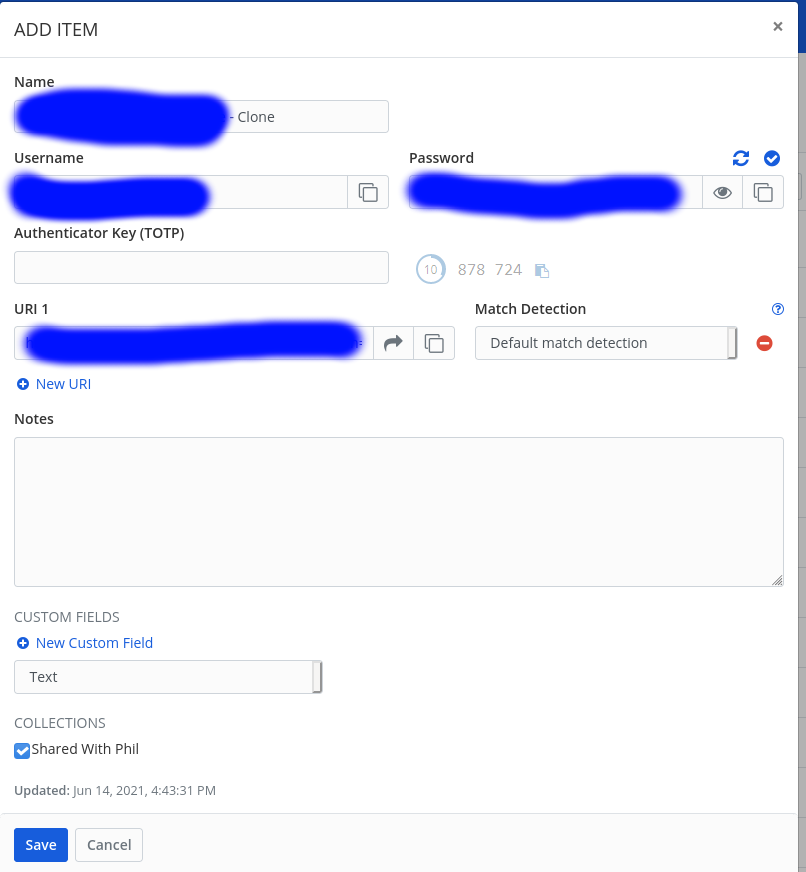Screen dimensions: 806x872
Task: Toggle password visibility with eye icon
Action: pos(722,192)
